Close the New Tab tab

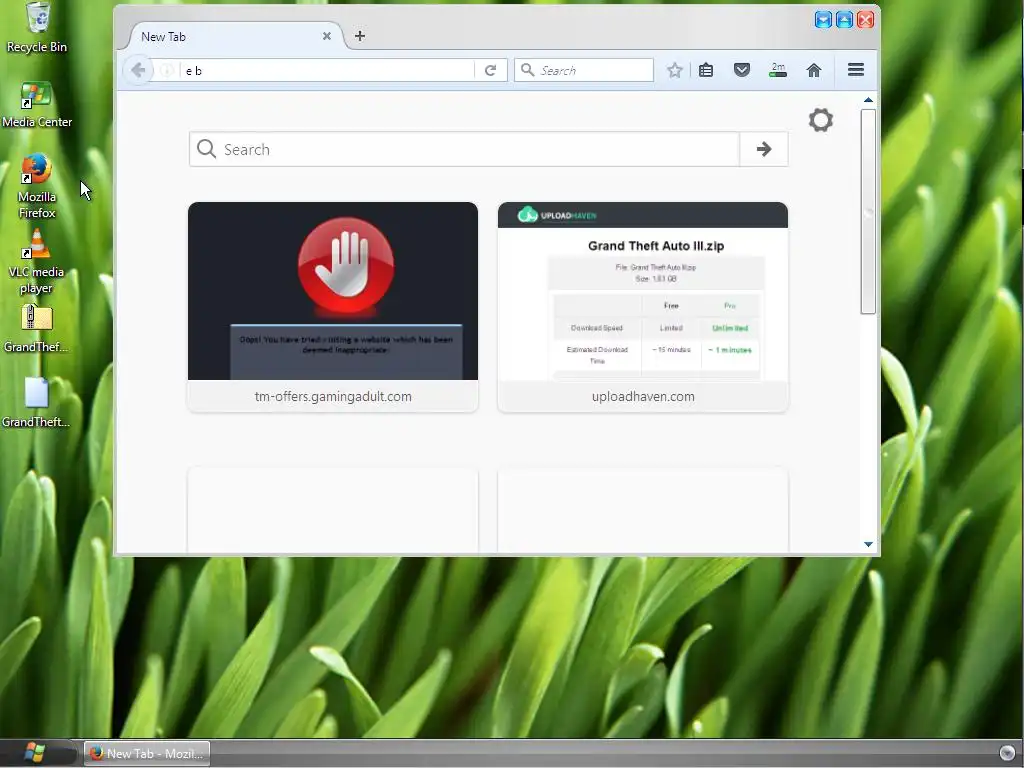pyautogui.click(x=327, y=37)
